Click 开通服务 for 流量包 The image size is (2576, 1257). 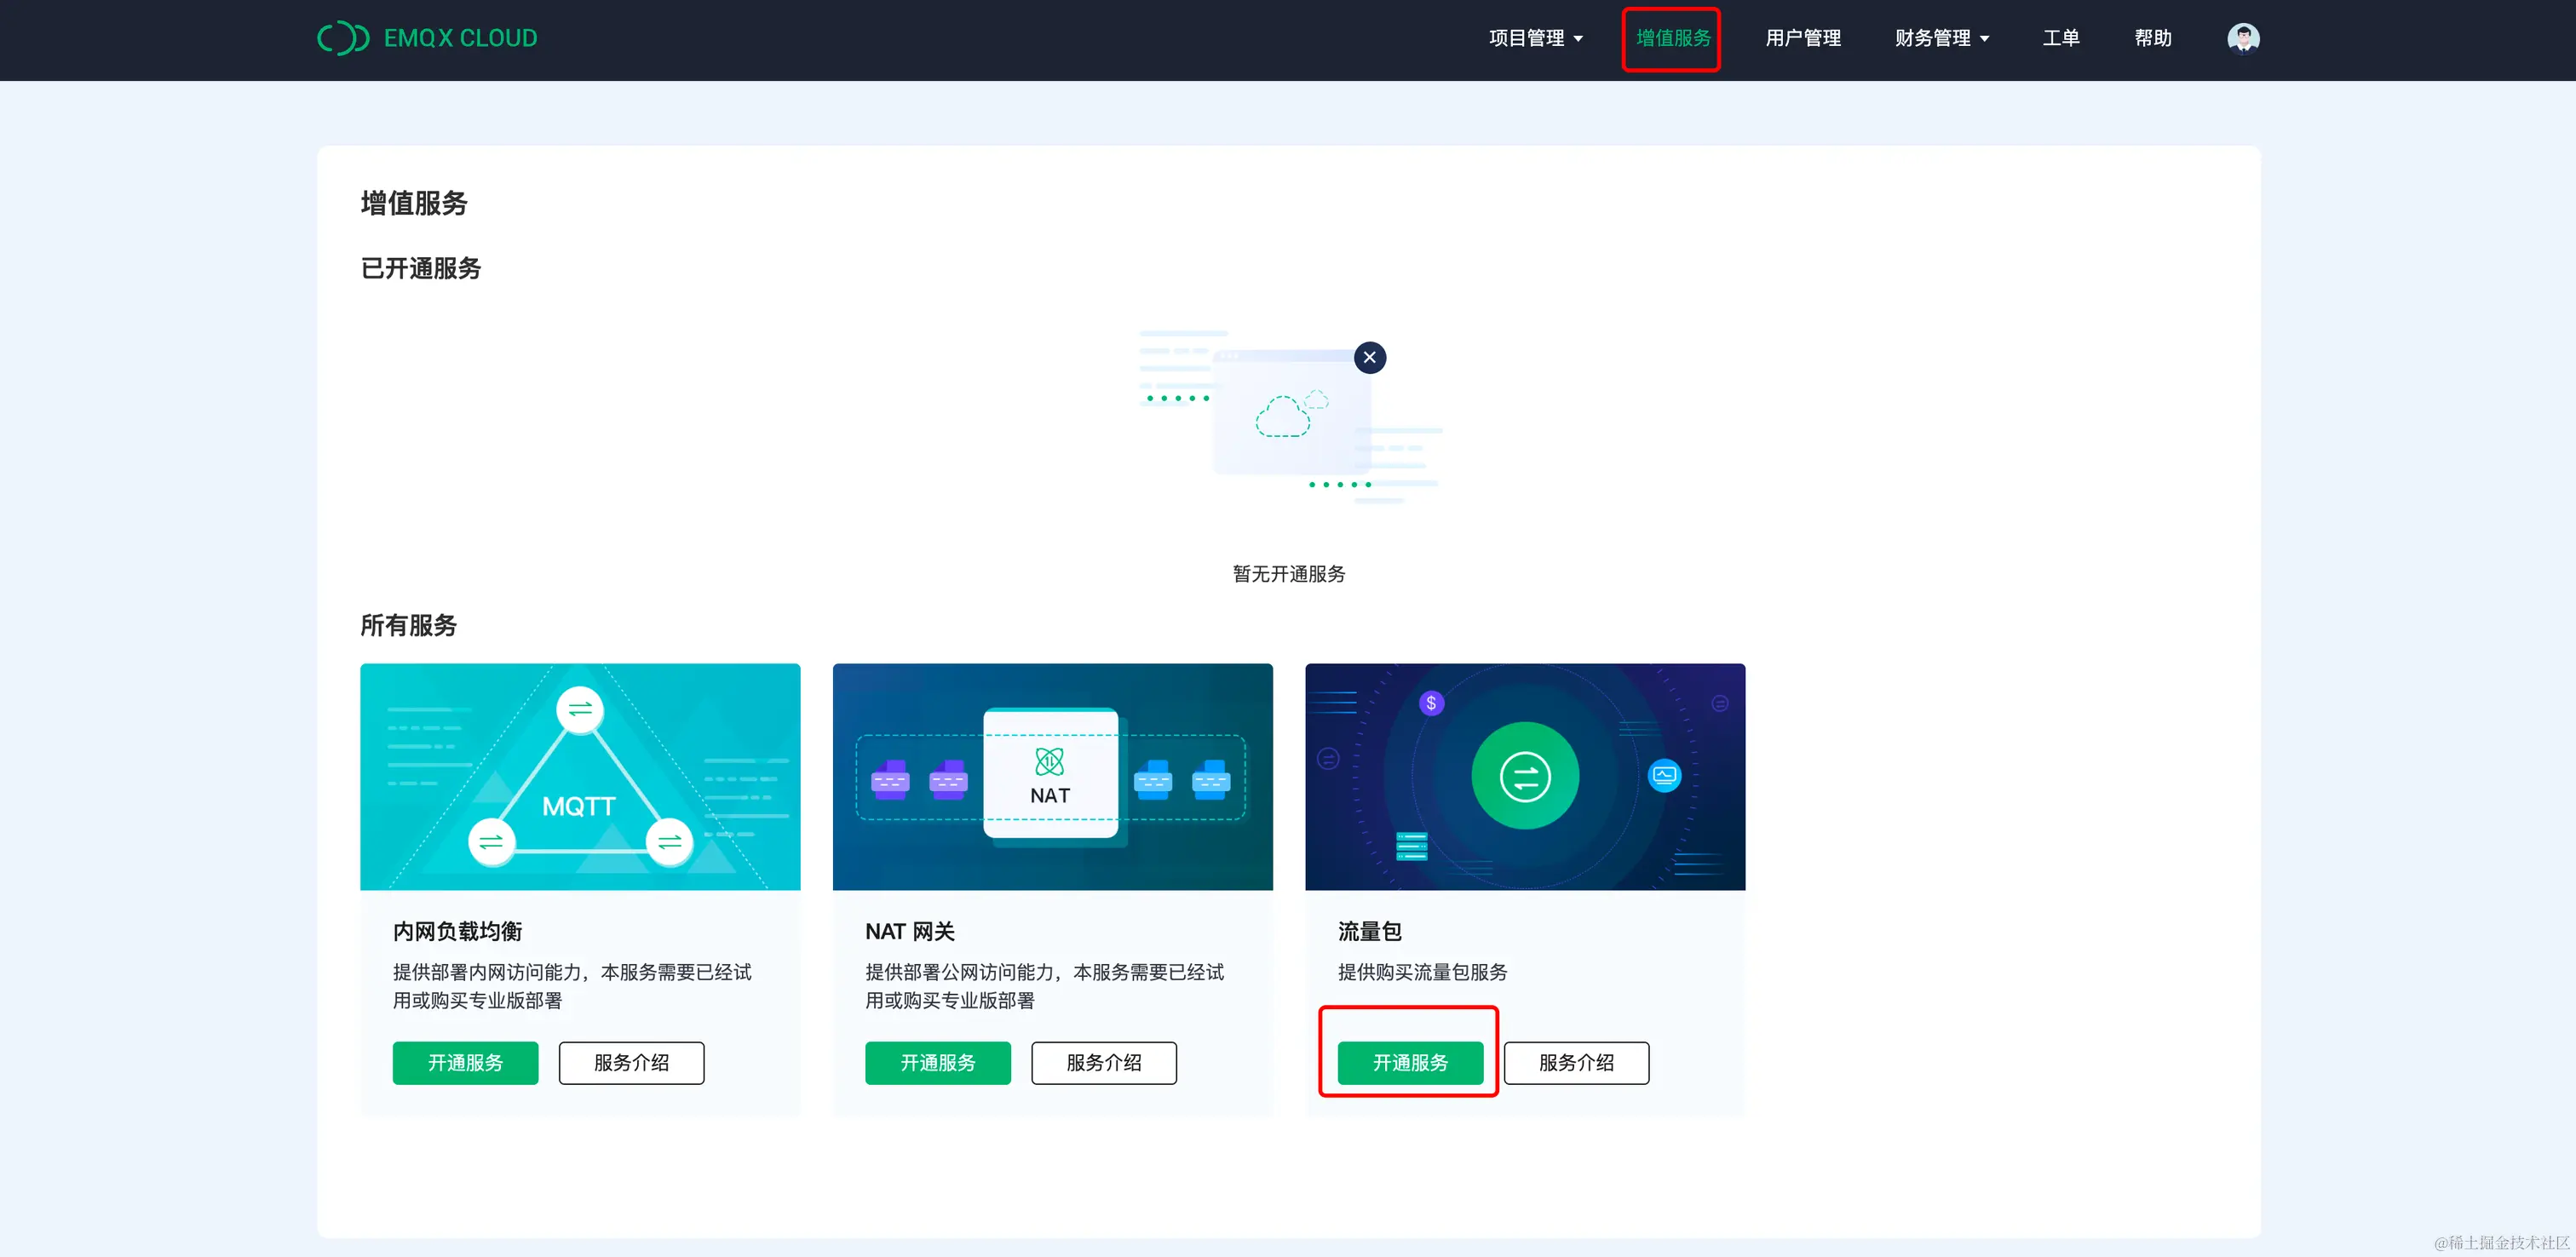point(1410,1063)
